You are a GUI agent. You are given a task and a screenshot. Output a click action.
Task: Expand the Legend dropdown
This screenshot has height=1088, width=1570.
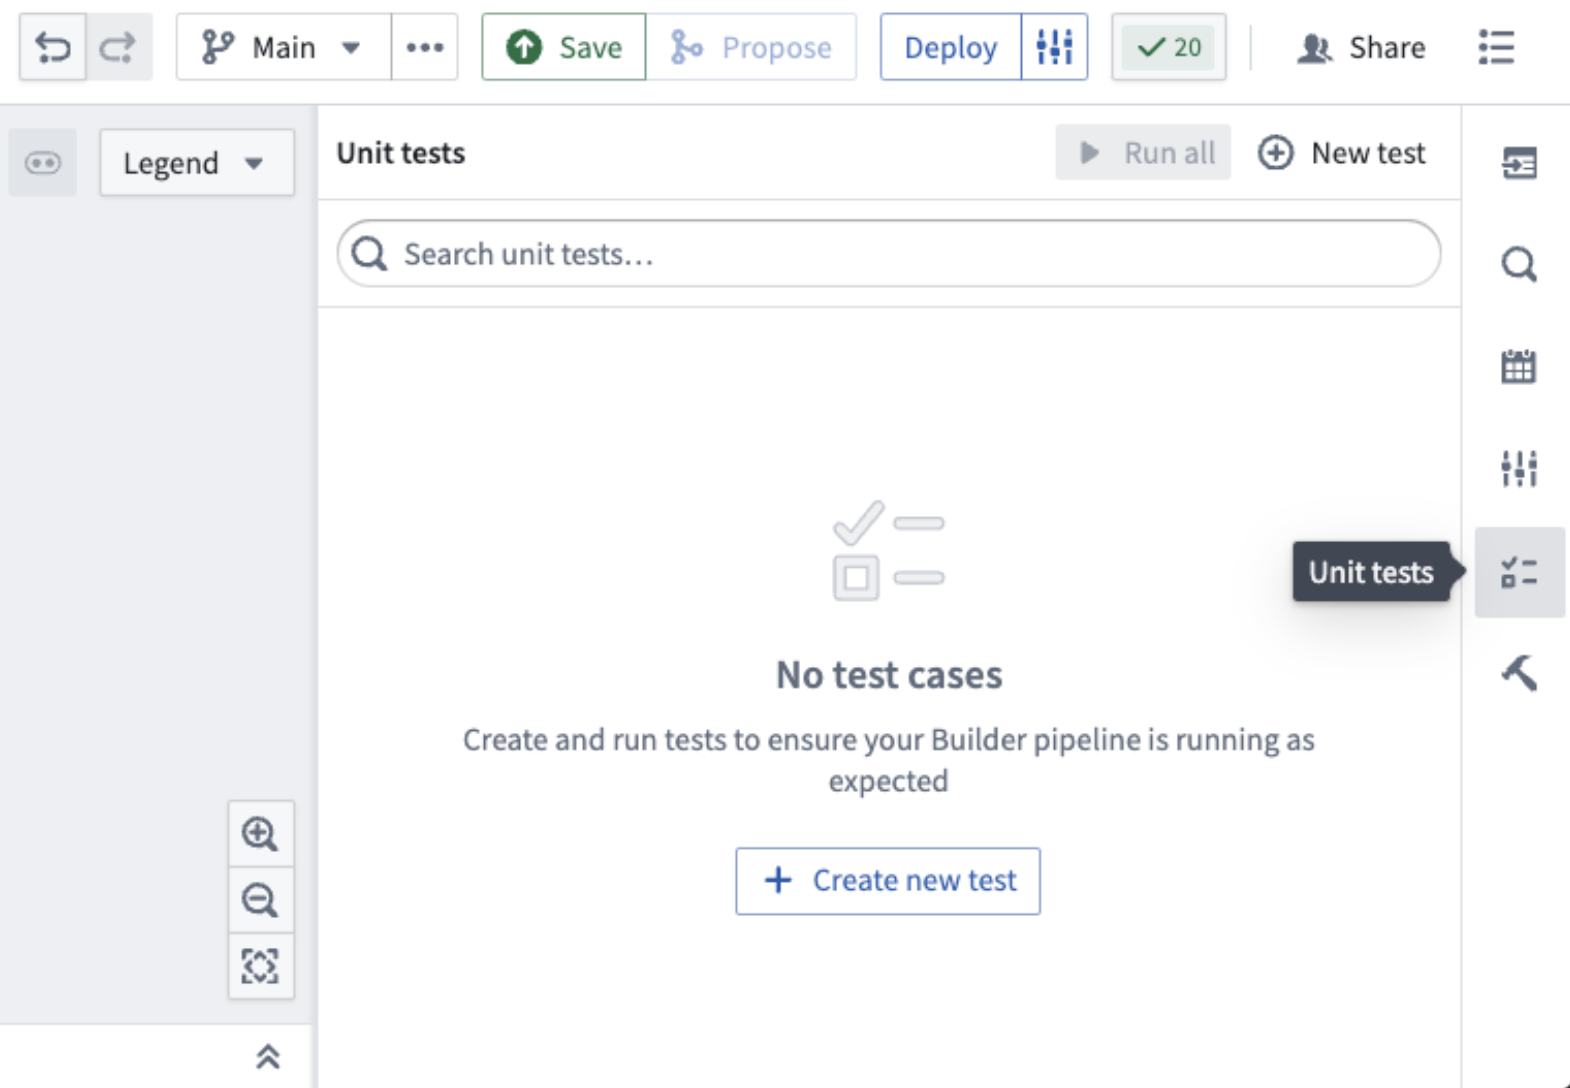pyautogui.click(x=197, y=162)
